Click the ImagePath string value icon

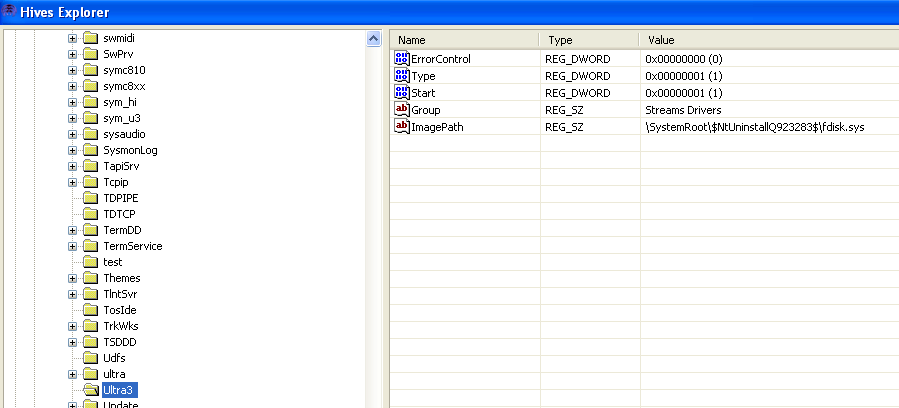point(402,127)
